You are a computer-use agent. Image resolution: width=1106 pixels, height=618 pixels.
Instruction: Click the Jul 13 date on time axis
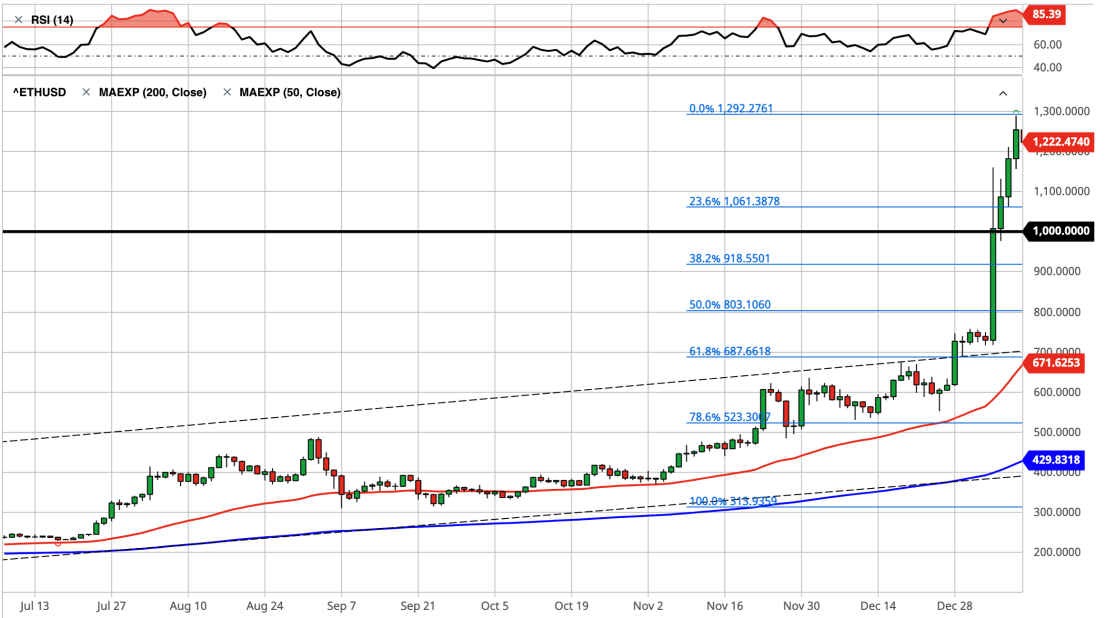(35, 606)
